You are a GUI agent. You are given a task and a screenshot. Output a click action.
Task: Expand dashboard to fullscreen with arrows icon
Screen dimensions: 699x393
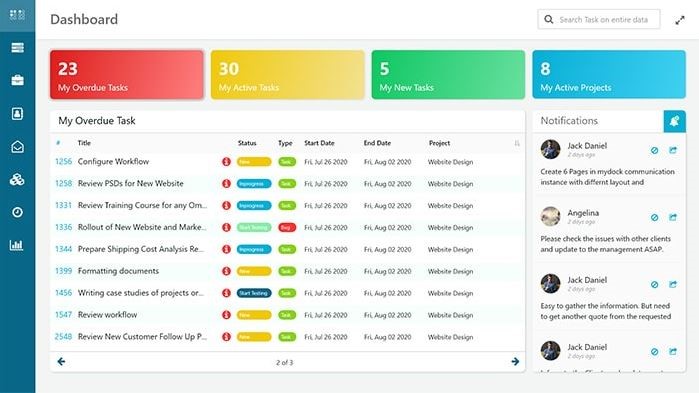(680, 20)
